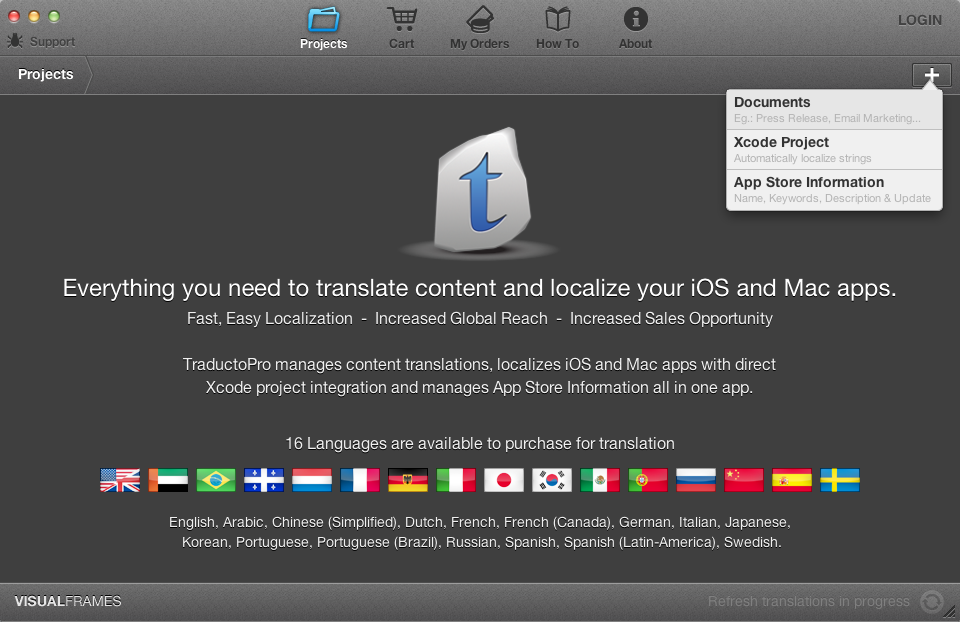
Task: Click the France flag icon
Action: 360,480
